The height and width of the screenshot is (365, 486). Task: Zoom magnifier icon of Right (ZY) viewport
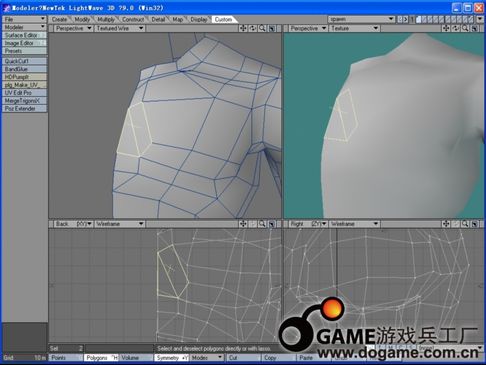point(465,224)
